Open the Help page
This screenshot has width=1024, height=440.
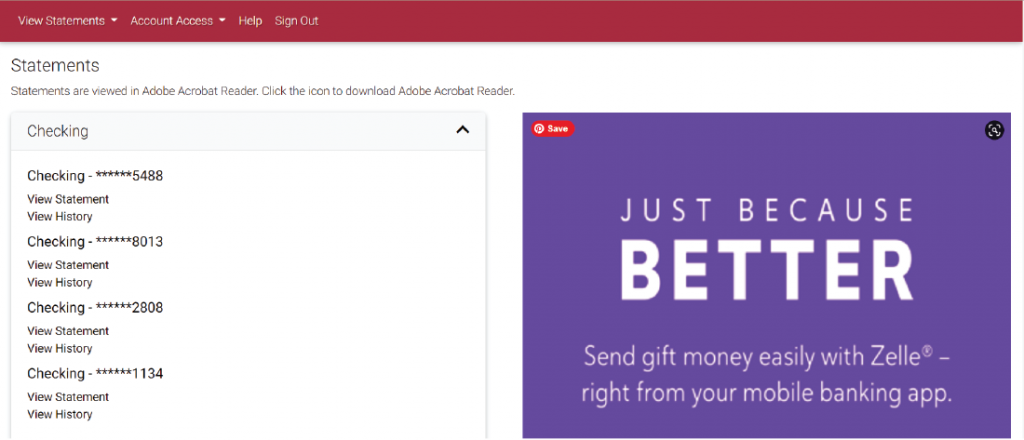[x=250, y=20]
